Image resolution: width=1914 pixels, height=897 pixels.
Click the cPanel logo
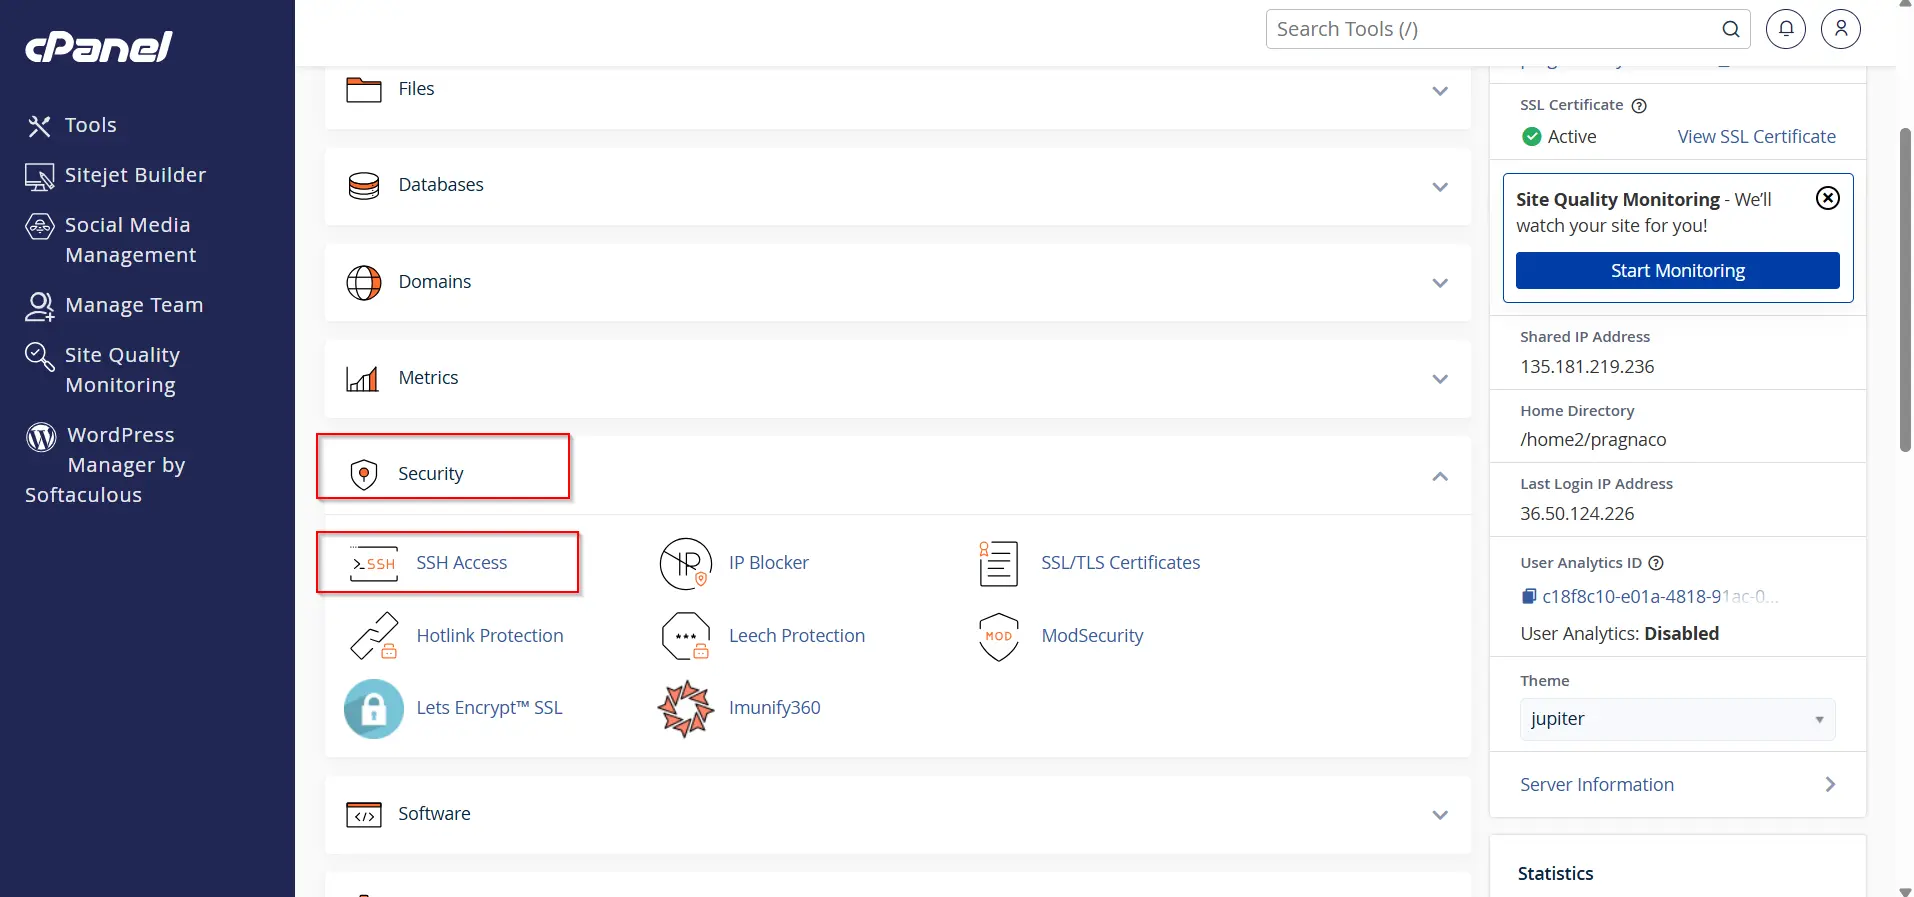coord(98,46)
